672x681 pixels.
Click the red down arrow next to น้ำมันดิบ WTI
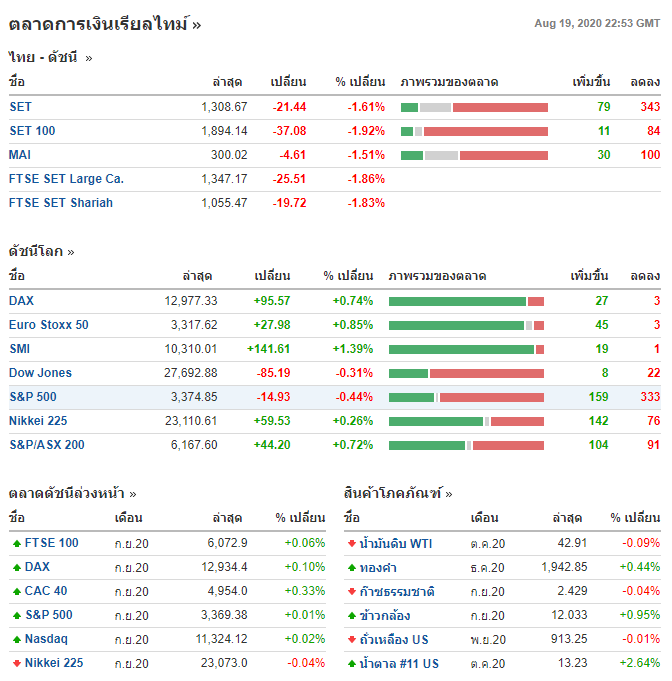(352, 543)
